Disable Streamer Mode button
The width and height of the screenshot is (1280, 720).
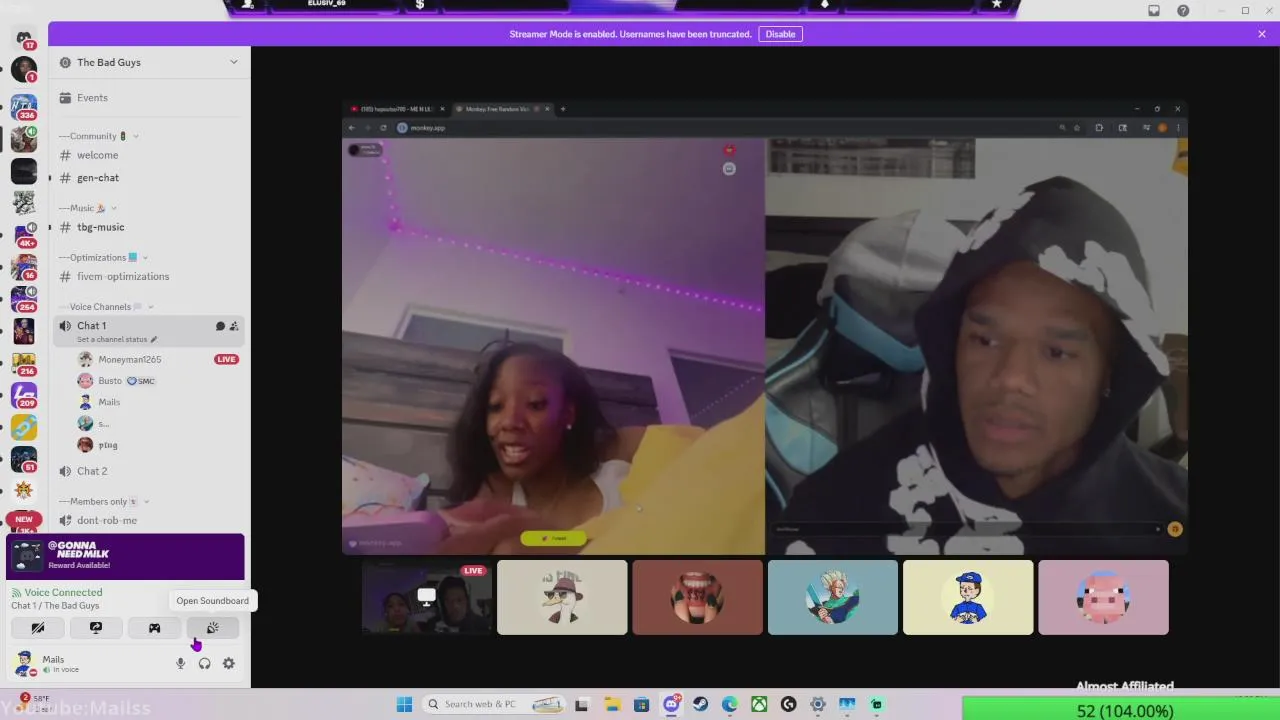coord(780,34)
